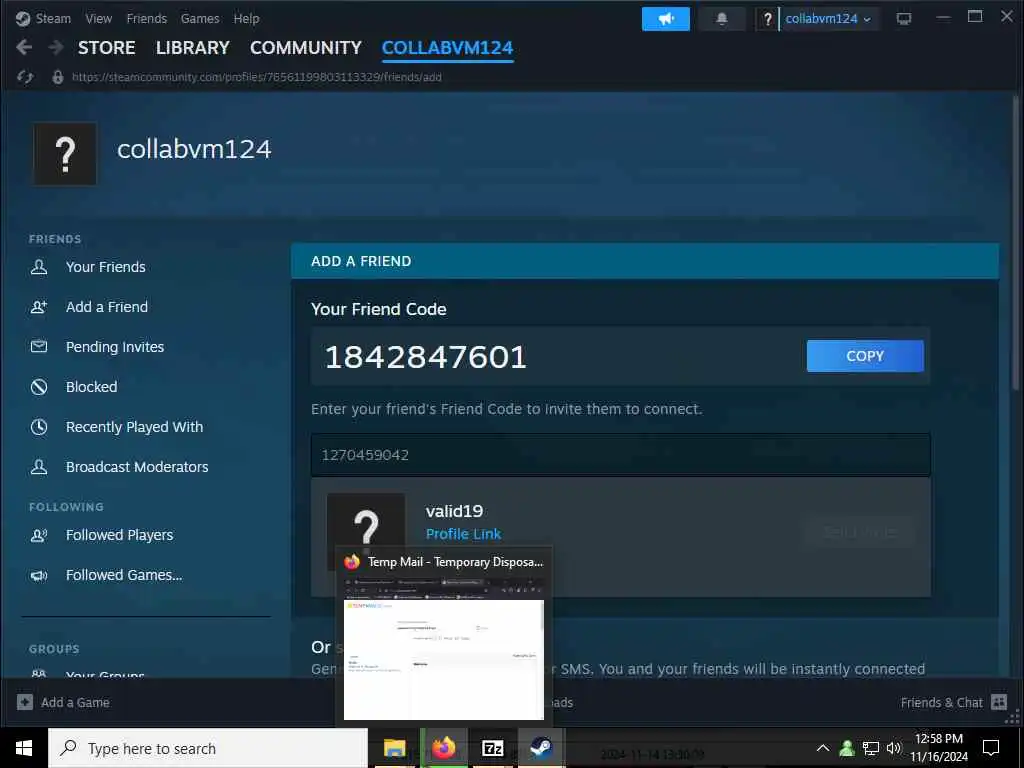Switch to the STORE tab
This screenshot has width=1024, height=768.
(x=106, y=48)
